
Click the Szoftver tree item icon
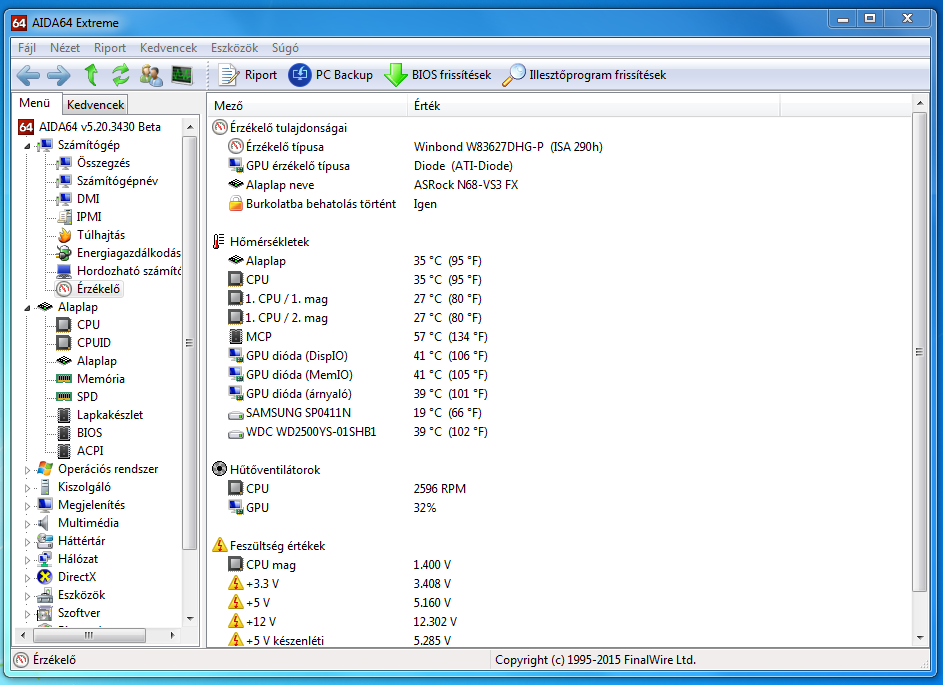45,613
